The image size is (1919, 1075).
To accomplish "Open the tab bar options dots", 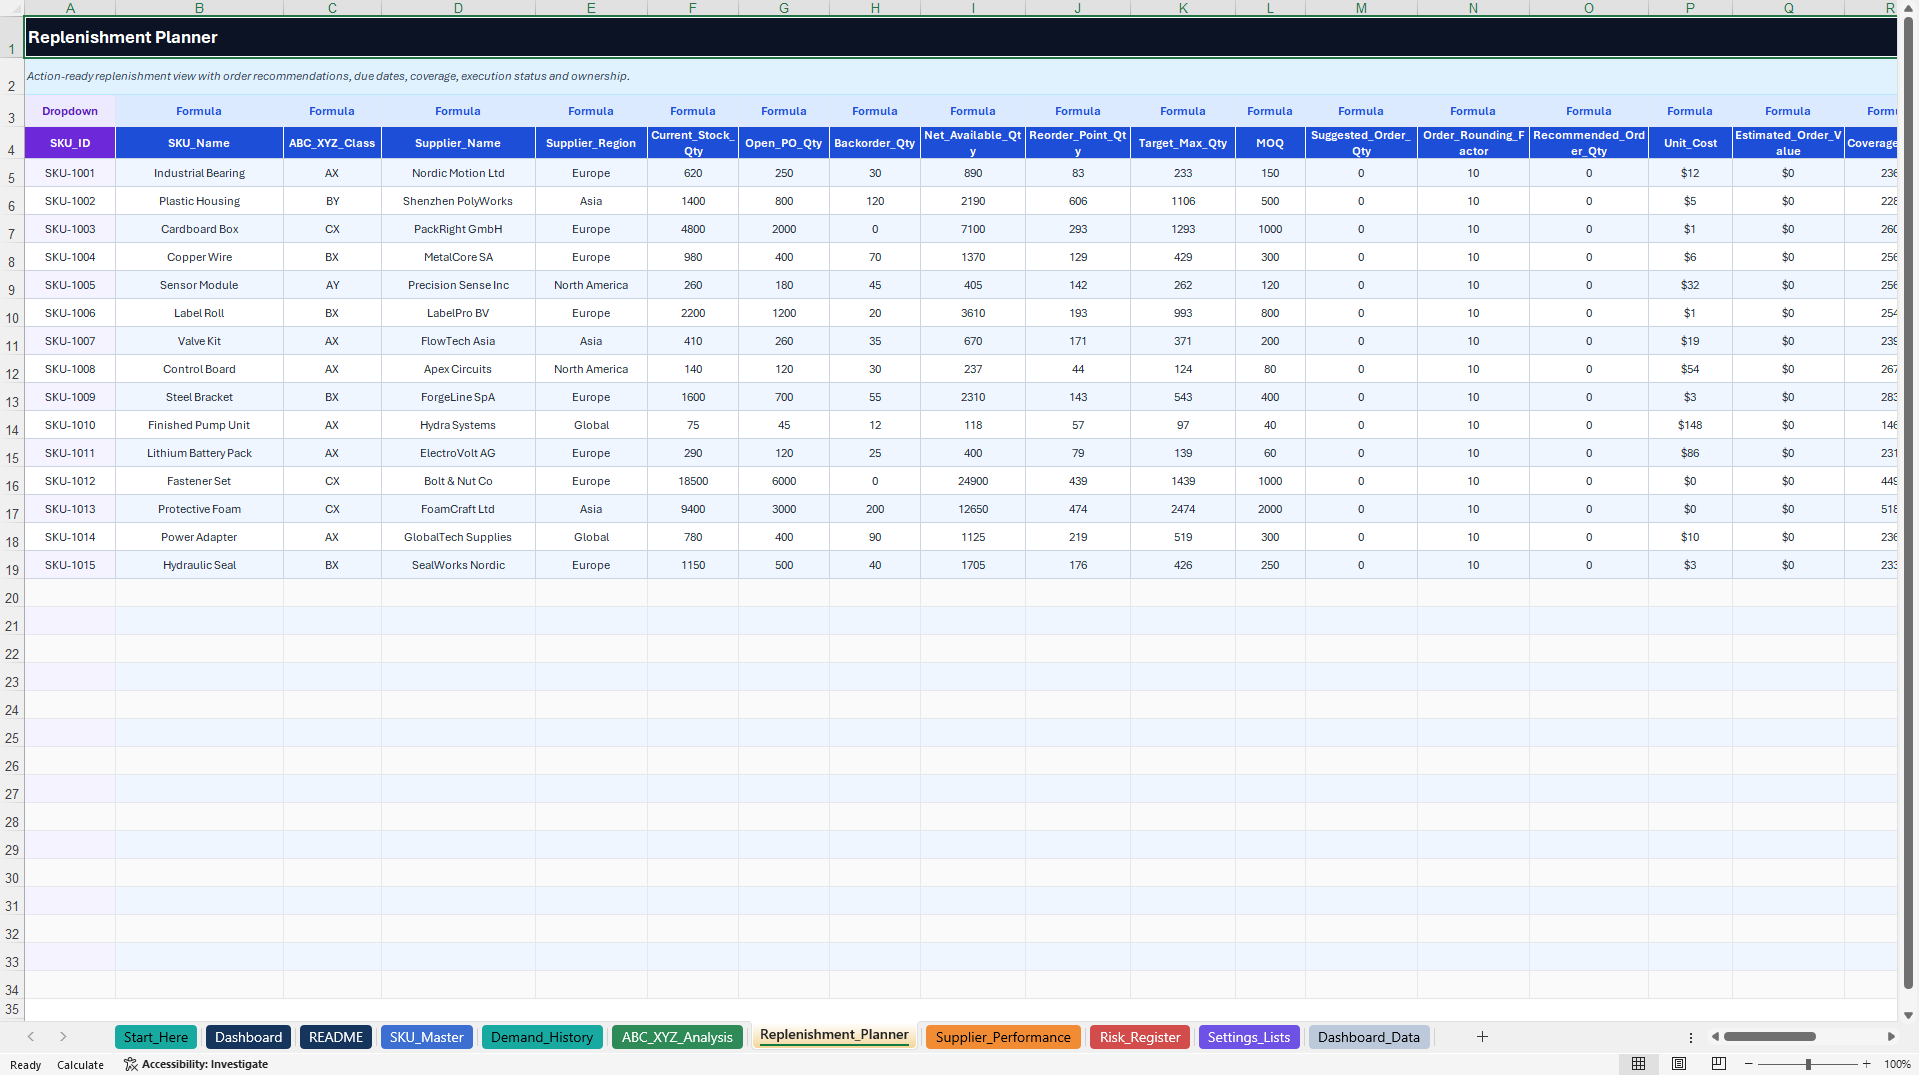I will point(1690,1037).
